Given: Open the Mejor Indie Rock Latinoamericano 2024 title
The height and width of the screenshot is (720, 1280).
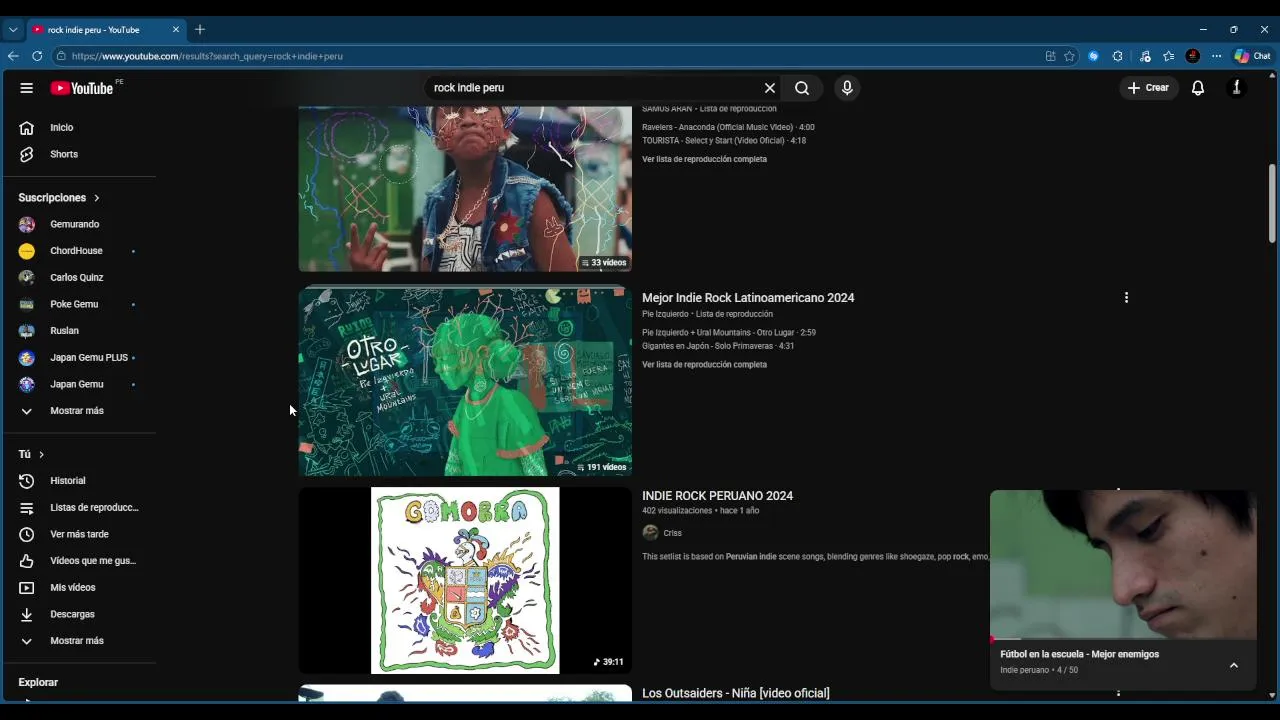Looking at the screenshot, I should click(x=748, y=298).
